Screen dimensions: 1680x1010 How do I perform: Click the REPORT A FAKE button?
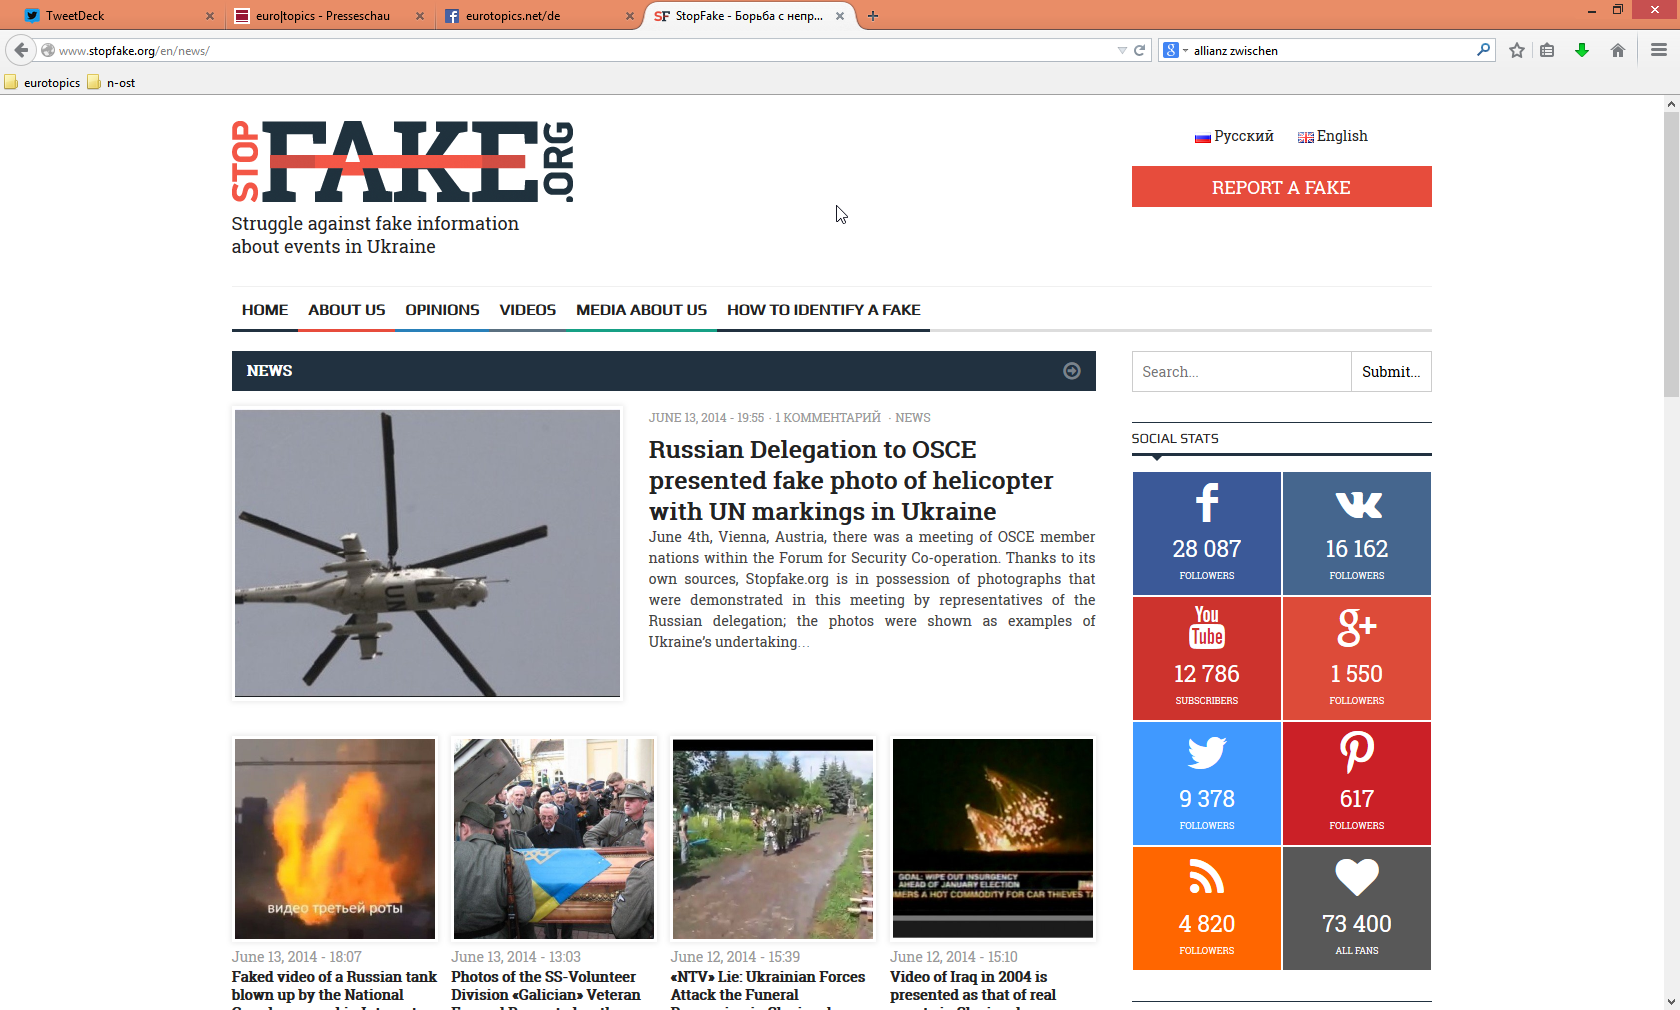pyautogui.click(x=1281, y=187)
